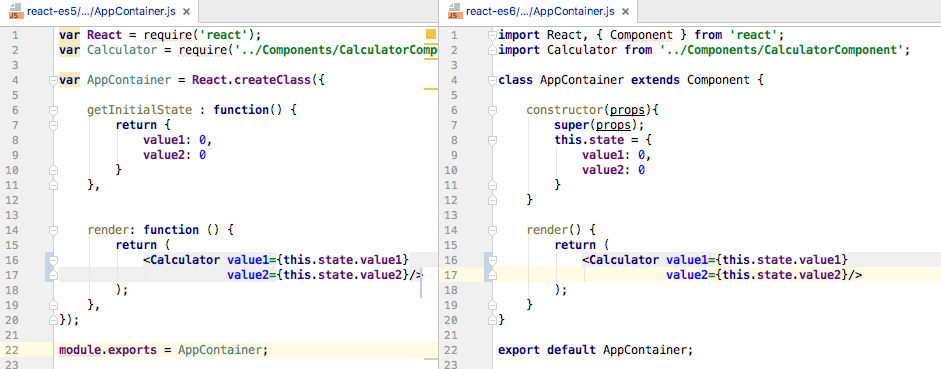Click 'this.state = {' in ES6 editor
This screenshot has width=941, height=369.
click(x=603, y=140)
